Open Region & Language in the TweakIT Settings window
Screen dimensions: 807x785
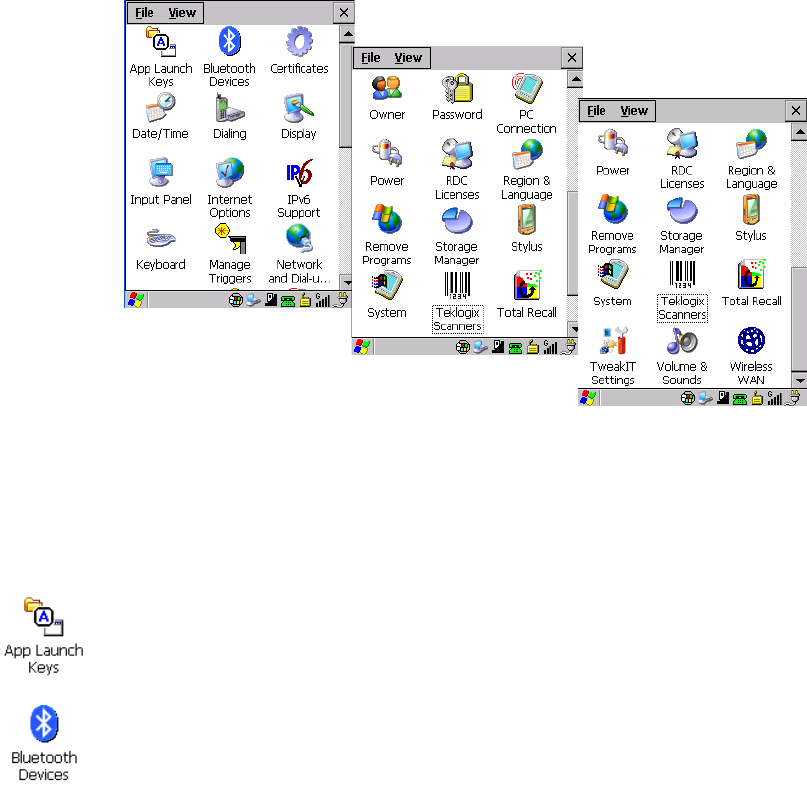(x=751, y=160)
